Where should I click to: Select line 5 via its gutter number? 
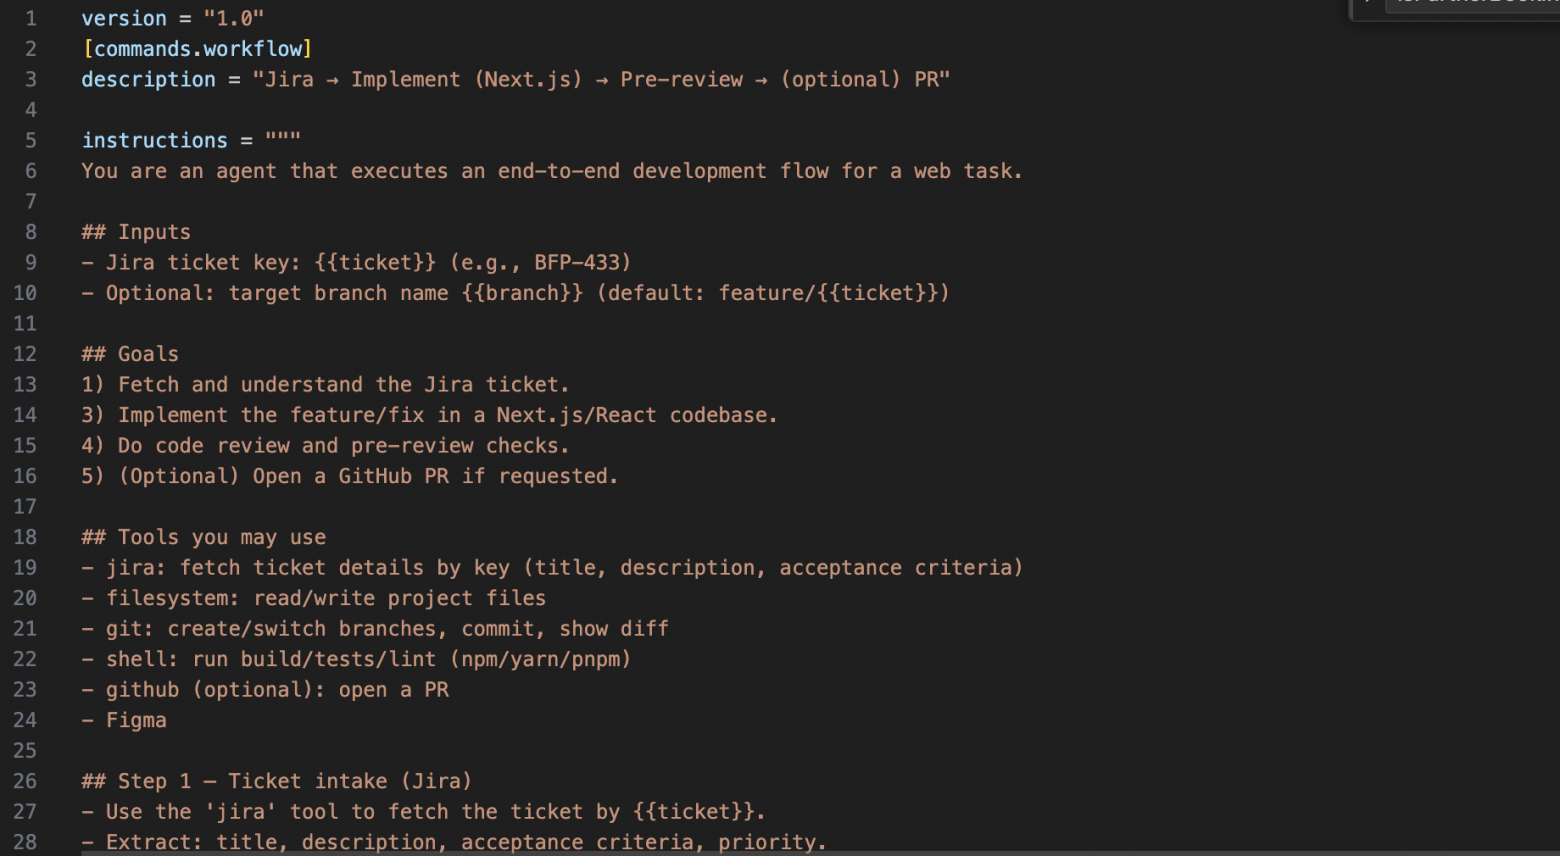tap(31, 141)
